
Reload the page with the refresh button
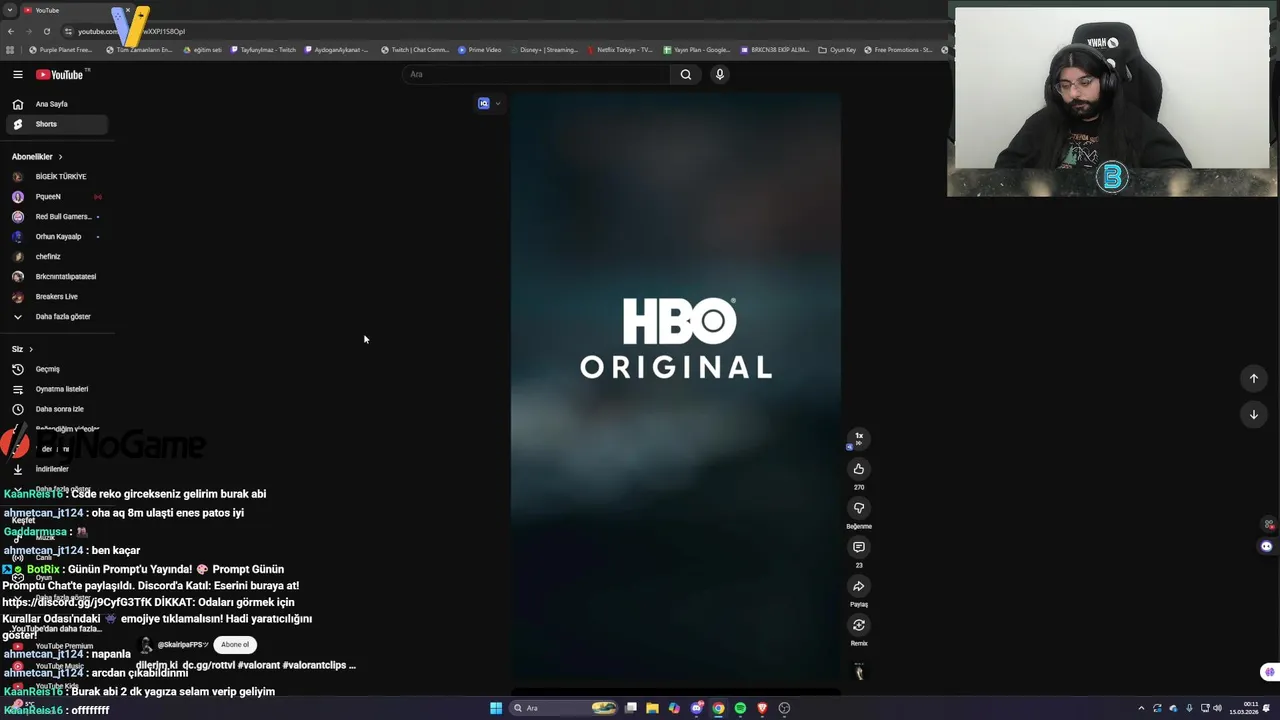(46, 31)
